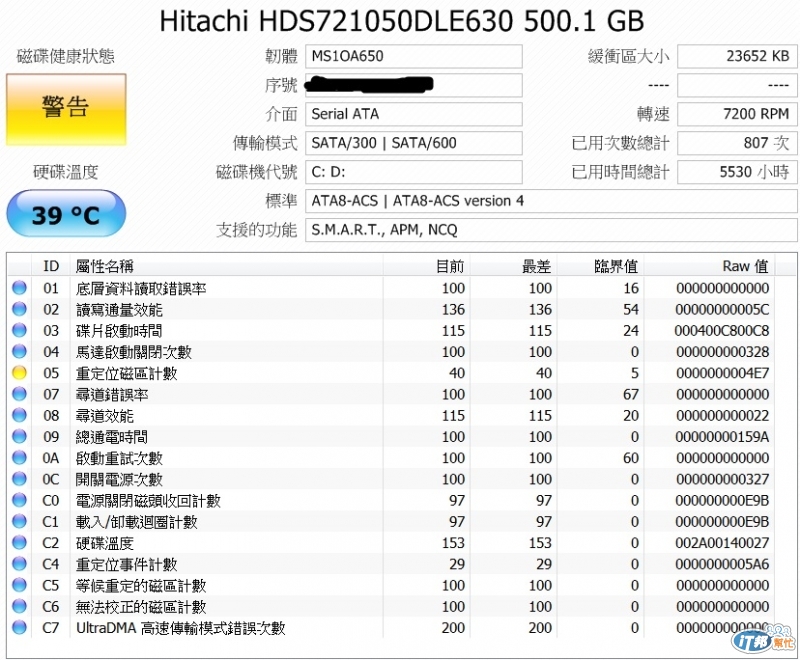
Task: Click the blue status icon for attribute C4
Action: 19,564
